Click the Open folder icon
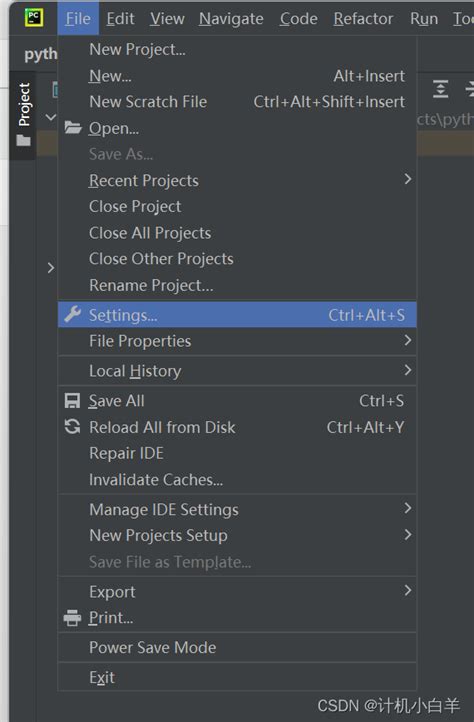Image resolution: width=474 pixels, height=722 pixels. click(x=73, y=128)
